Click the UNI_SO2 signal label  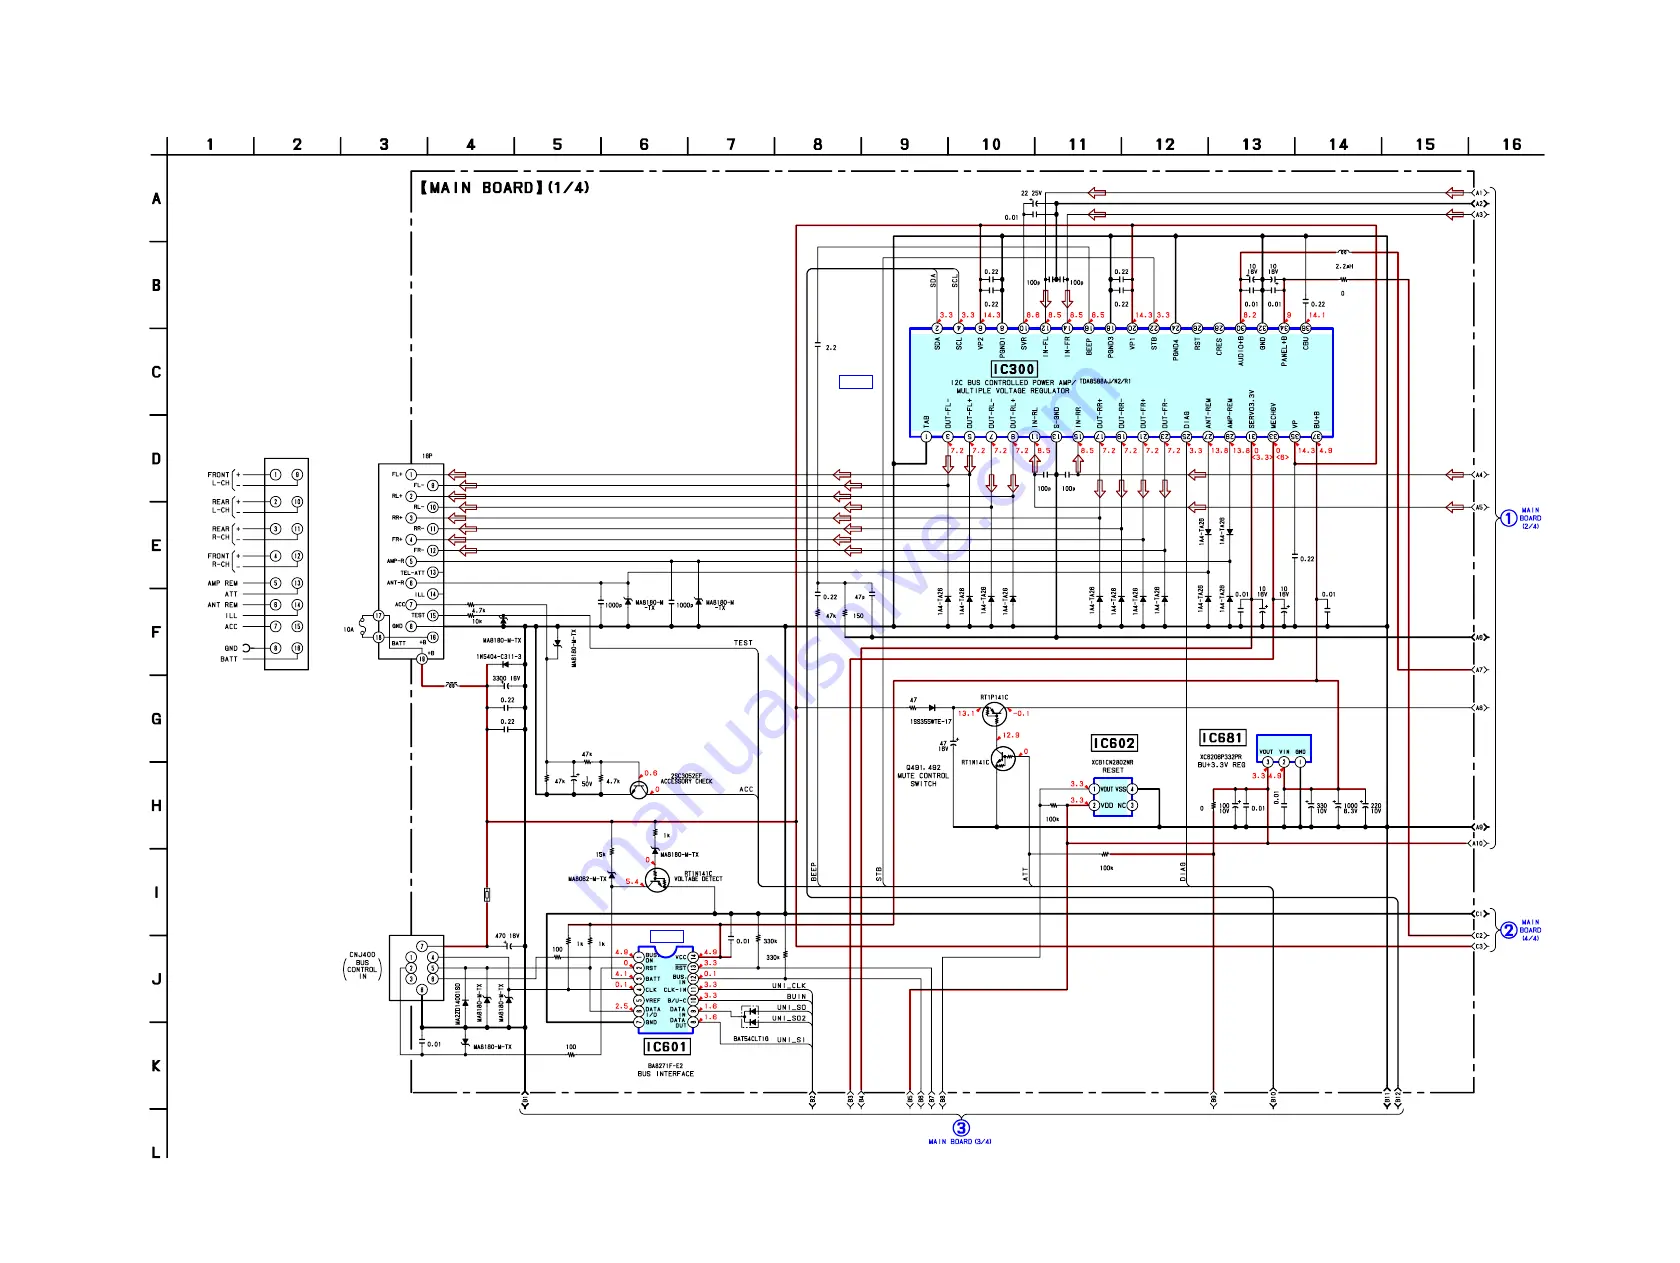pos(789,1019)
